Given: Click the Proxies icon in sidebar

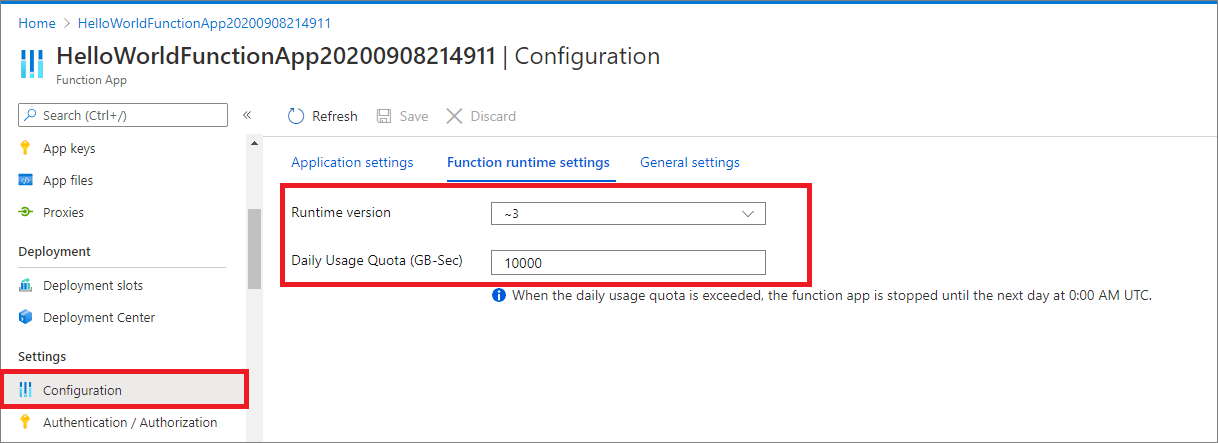Looking at the screenshot, I should click(x=26, y=212).
